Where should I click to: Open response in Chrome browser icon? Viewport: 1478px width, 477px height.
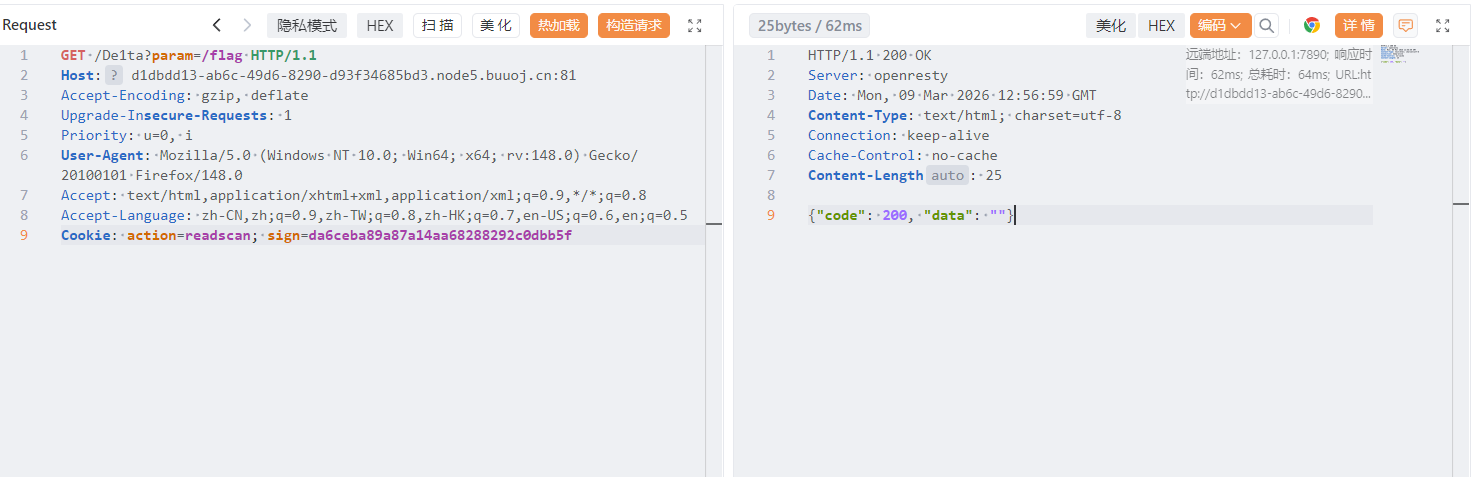pos(1312,26)
